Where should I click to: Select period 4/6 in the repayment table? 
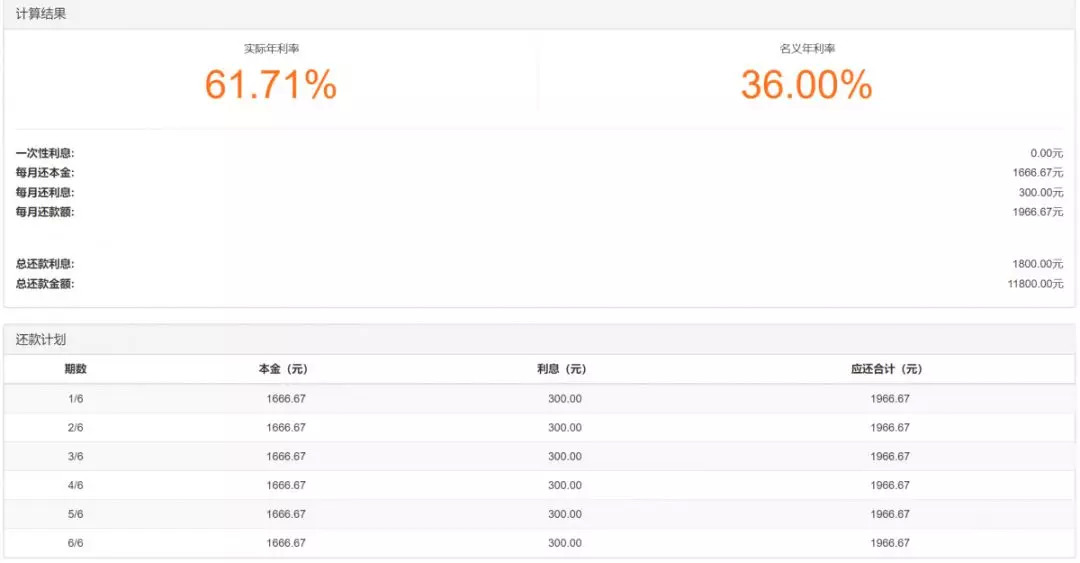(76, 486)
